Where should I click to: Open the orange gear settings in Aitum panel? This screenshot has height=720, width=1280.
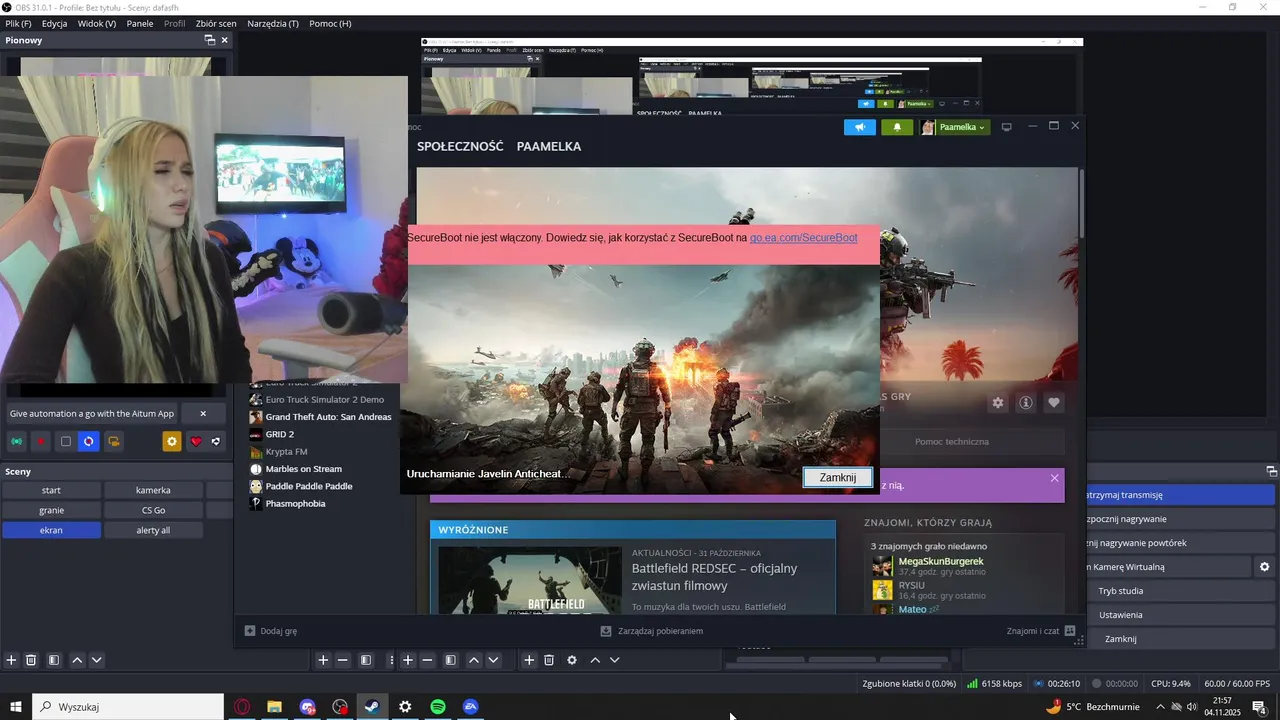[172, 441]
